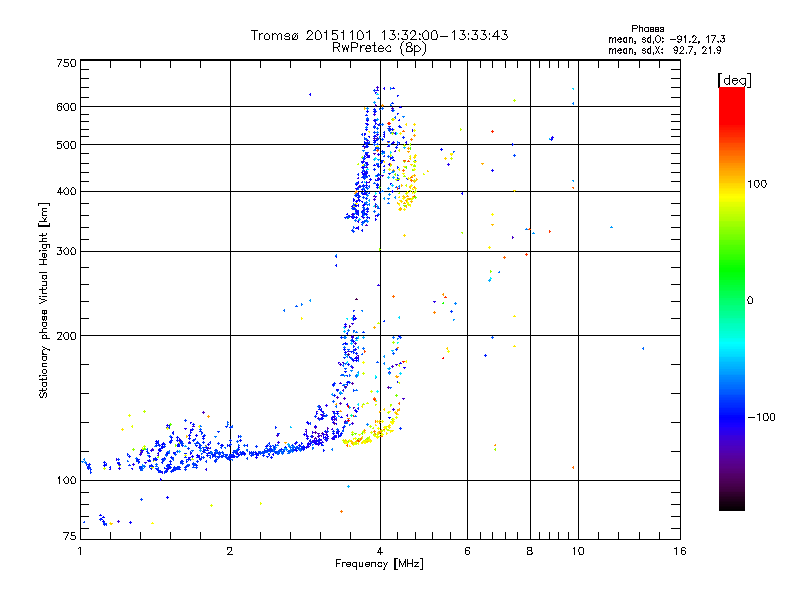Click the y-axis tick label '100'
The width and height of the screenshot is (800, 600).
[x=66, y=481]
